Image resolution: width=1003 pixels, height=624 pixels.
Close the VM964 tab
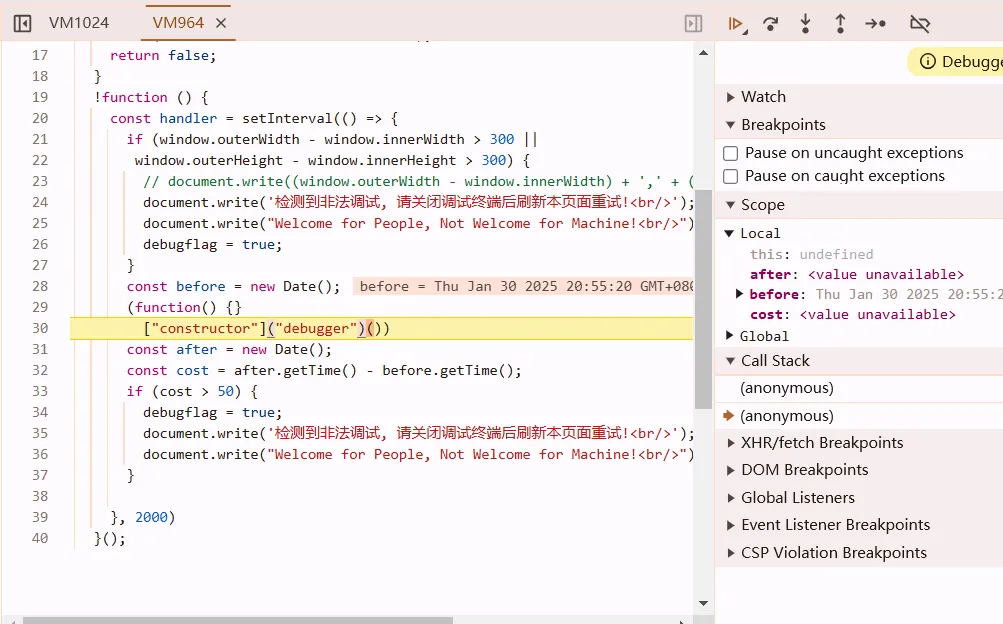221,23
